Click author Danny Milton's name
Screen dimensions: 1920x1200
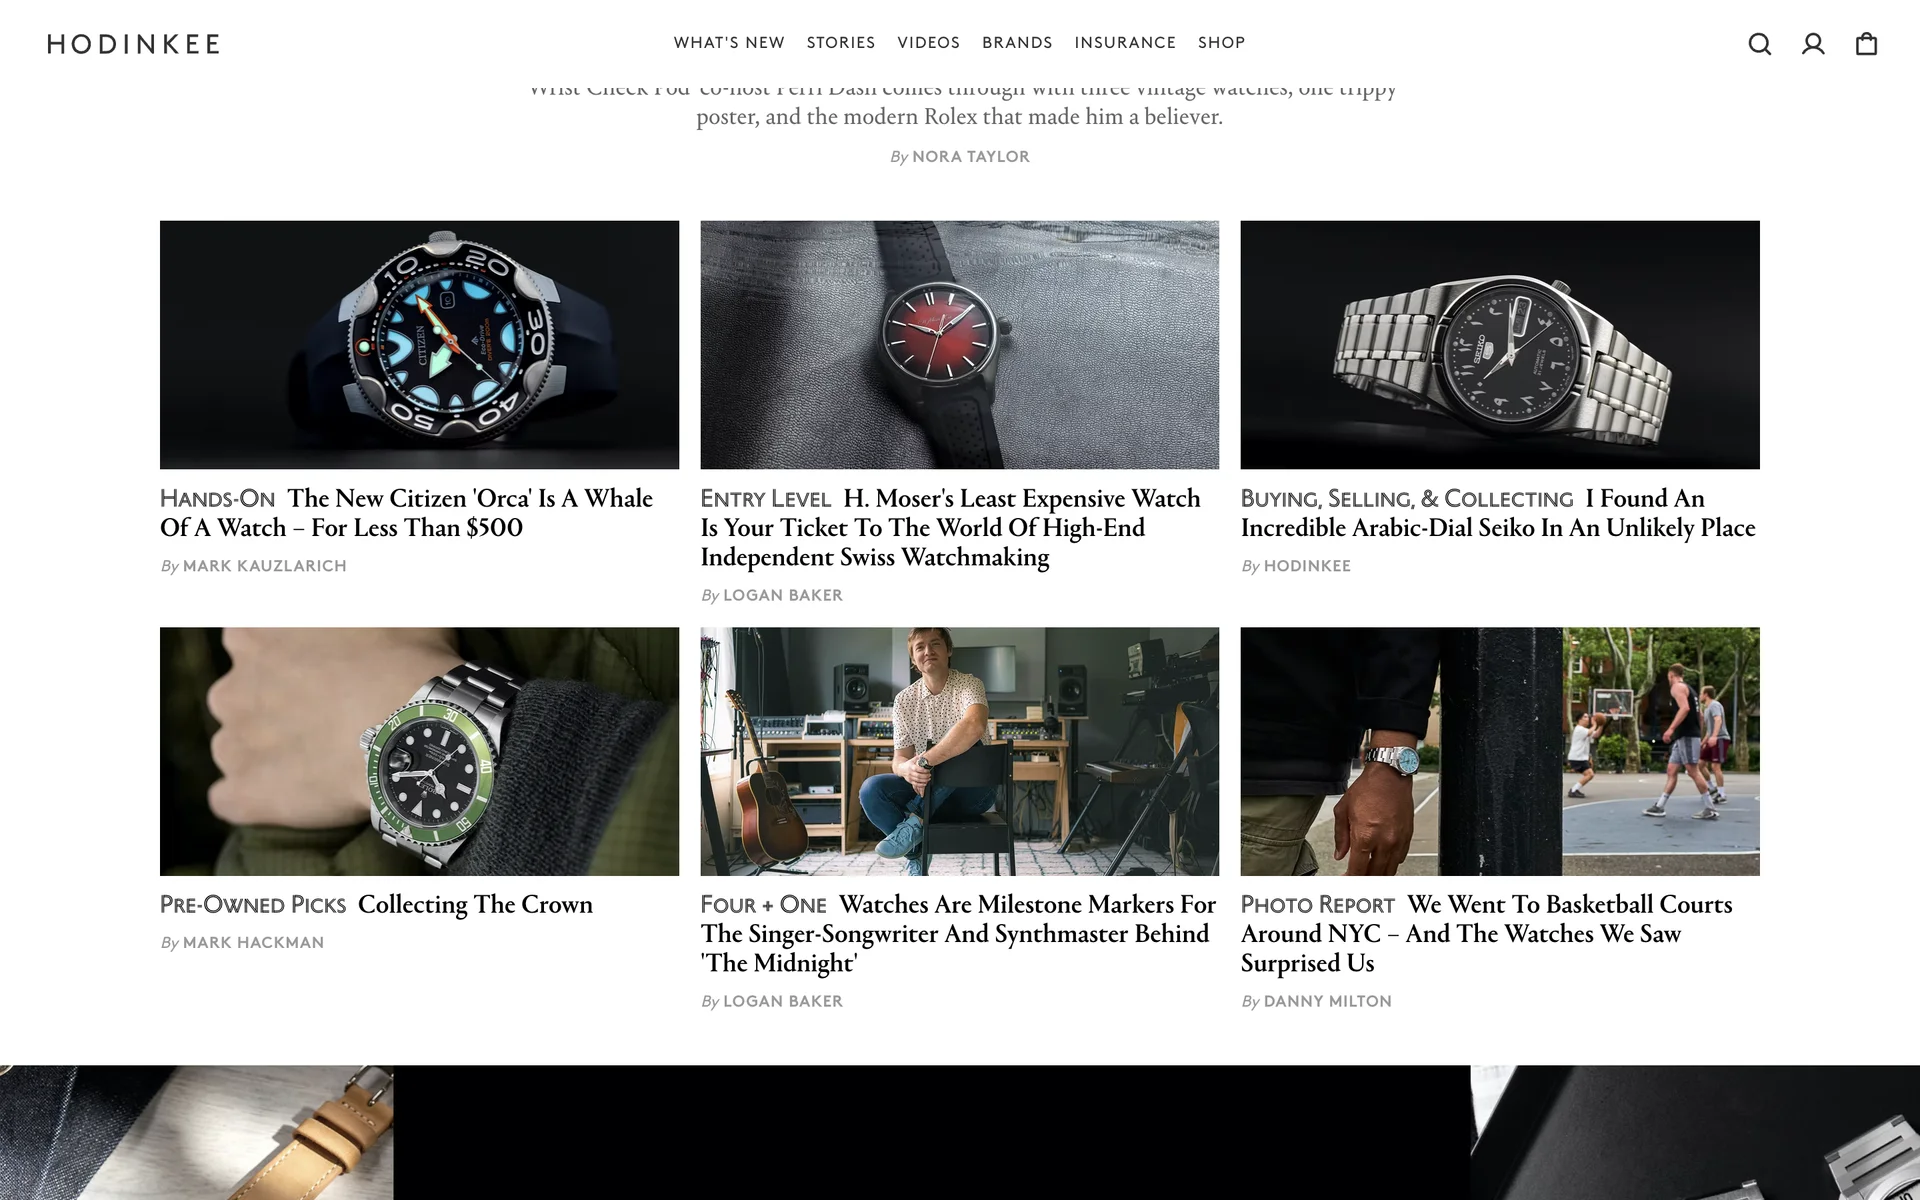(x=1327, y=1001)
